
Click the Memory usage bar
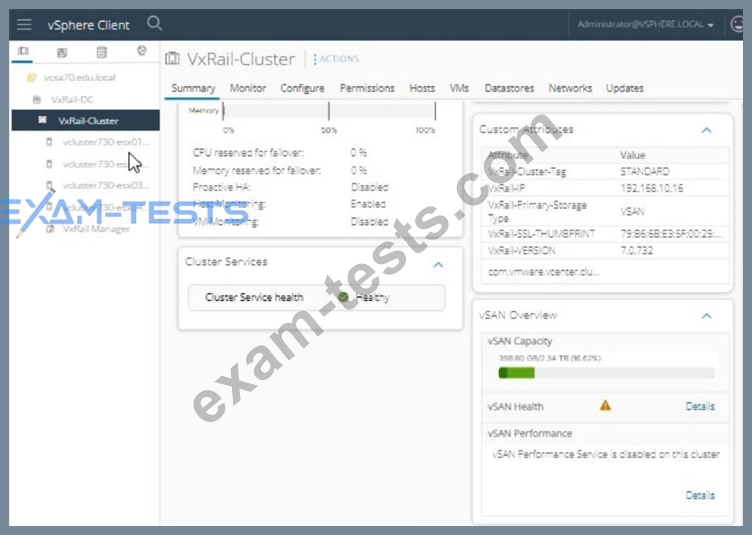tap(329, 111)
